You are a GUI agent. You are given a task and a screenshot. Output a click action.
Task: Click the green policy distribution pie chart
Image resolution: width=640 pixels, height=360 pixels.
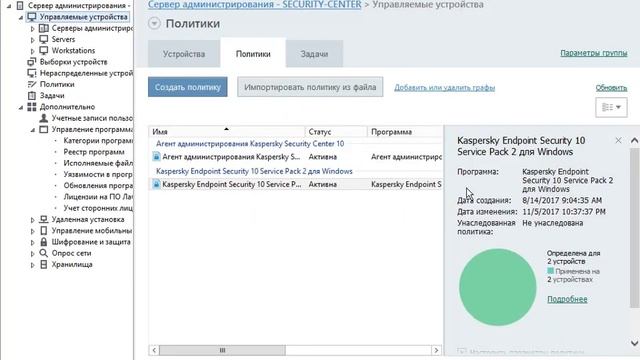[498, 287]
